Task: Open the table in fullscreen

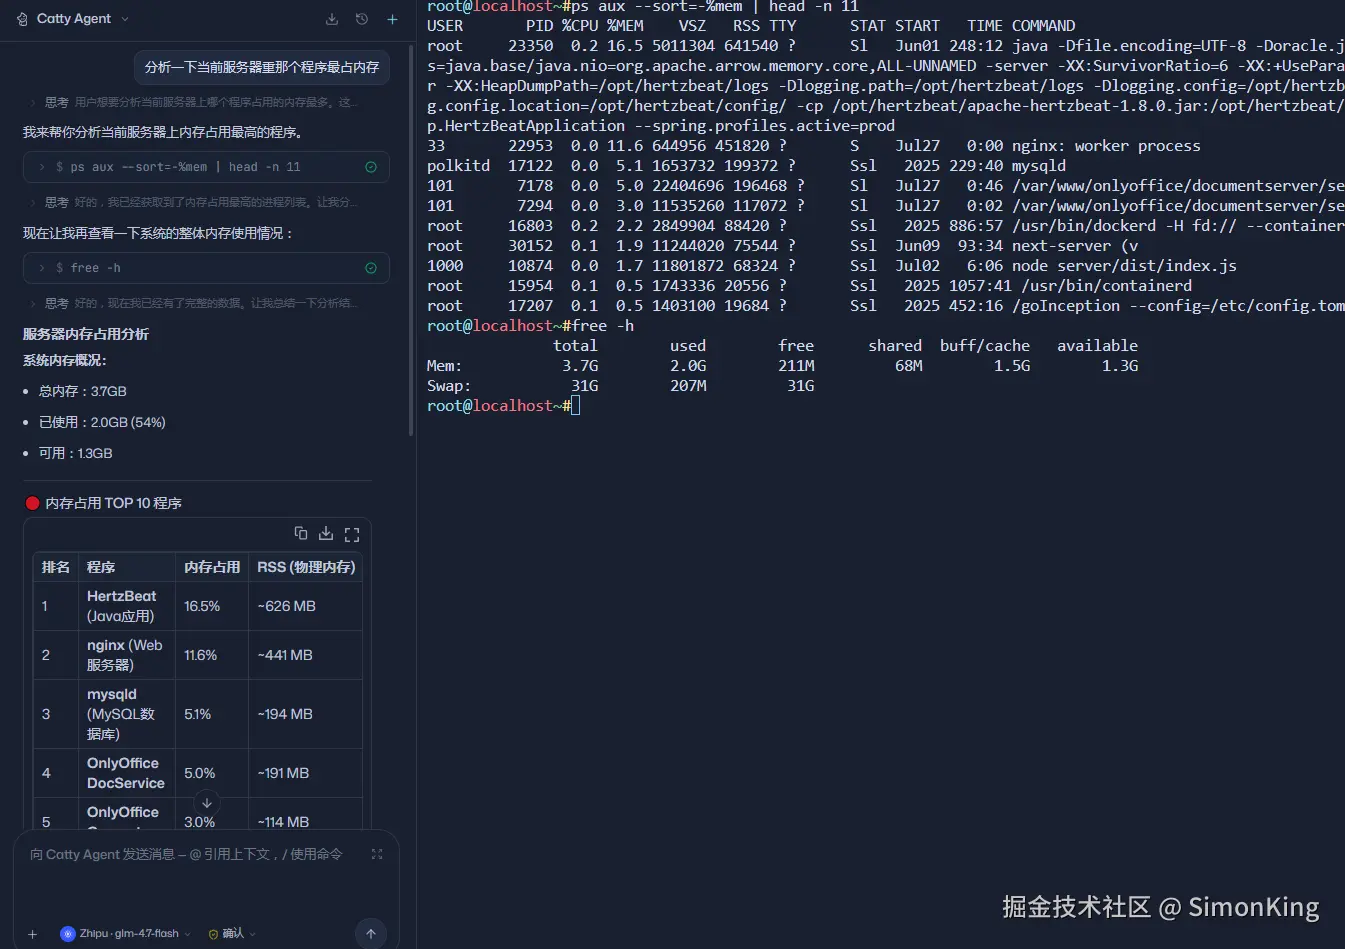Action: pyautogui.click(x=352, y=534)
